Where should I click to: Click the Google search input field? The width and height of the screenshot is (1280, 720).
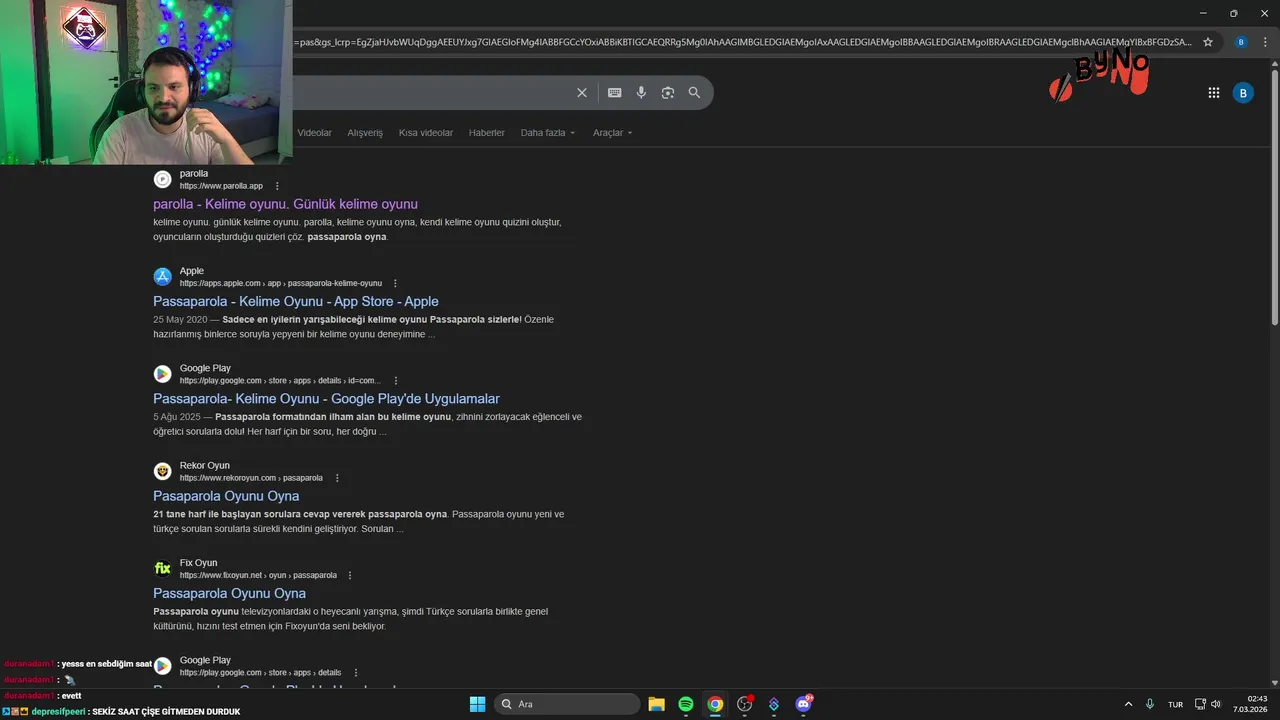430,93
